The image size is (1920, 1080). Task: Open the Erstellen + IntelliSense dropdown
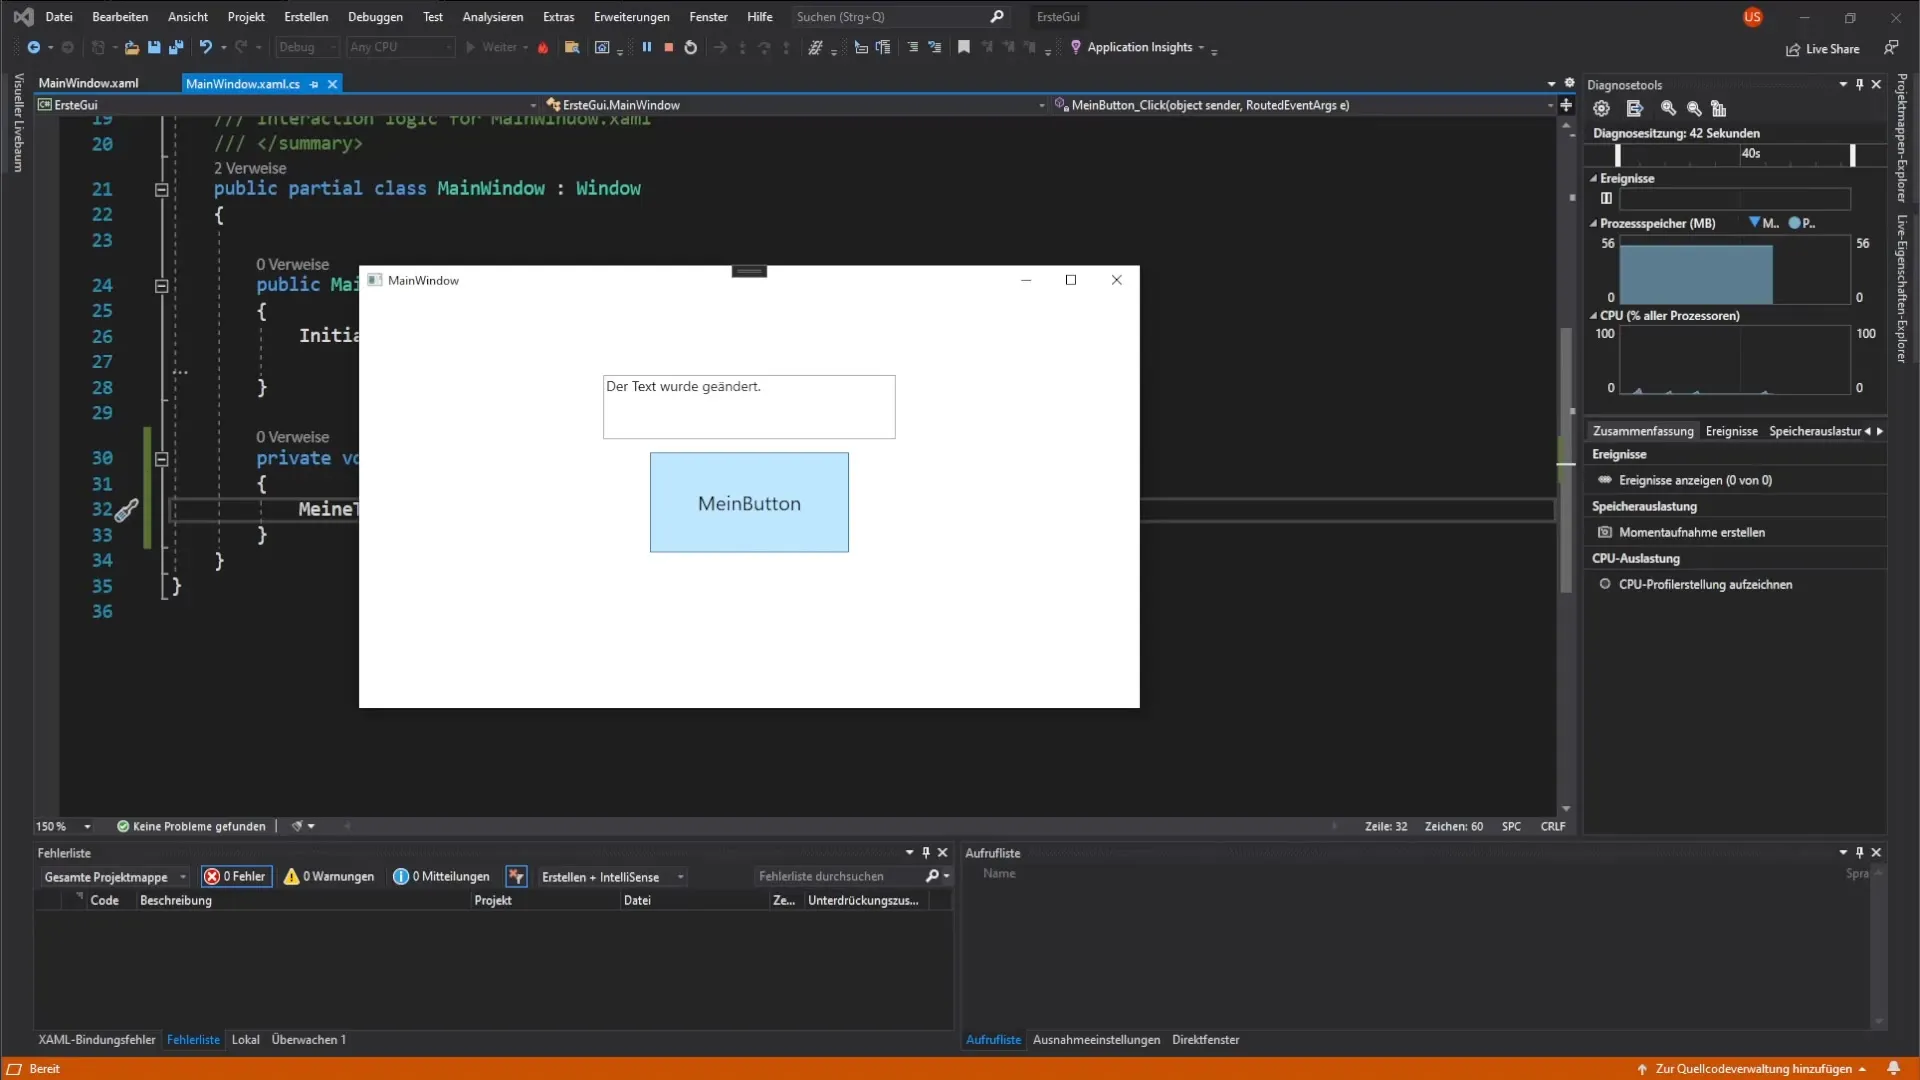(612, 877)
